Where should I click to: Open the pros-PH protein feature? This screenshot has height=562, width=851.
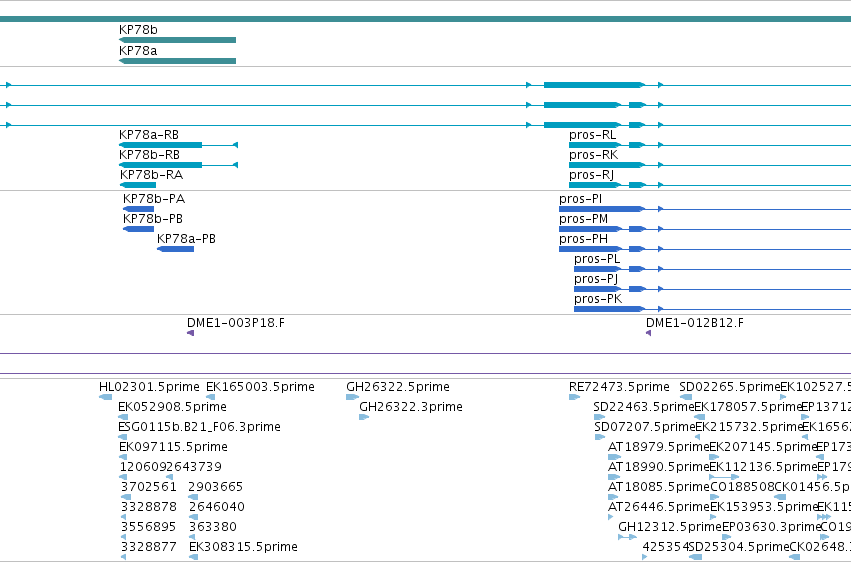click(x=705, y=249)
